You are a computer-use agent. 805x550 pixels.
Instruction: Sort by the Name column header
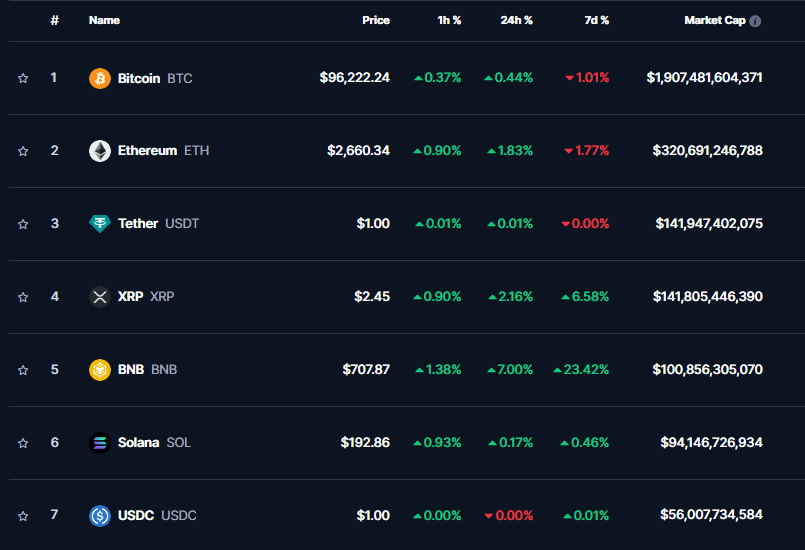pyautogui.click(x=104, y=20)
